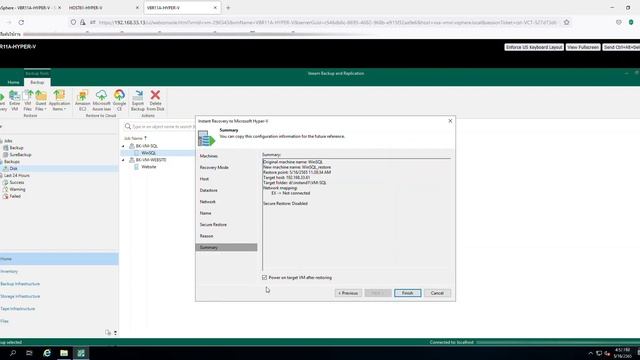Select the Summary wizard step
Viewport: 640px width, 360px height.
tap(226, 247)
